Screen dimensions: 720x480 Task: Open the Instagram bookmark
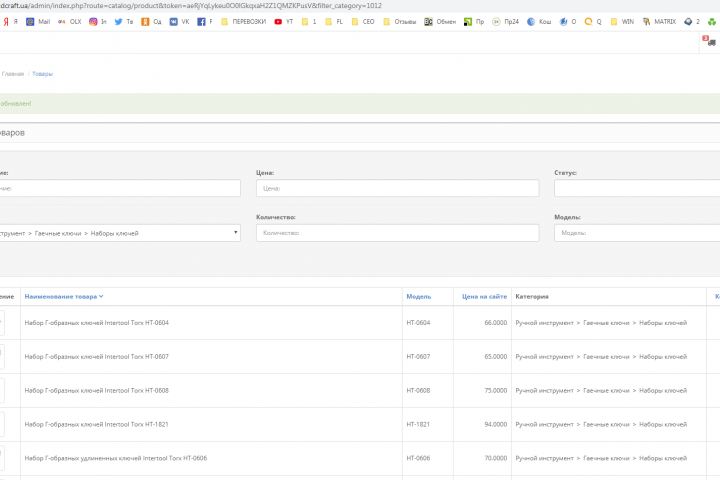(x=98, y=22)
